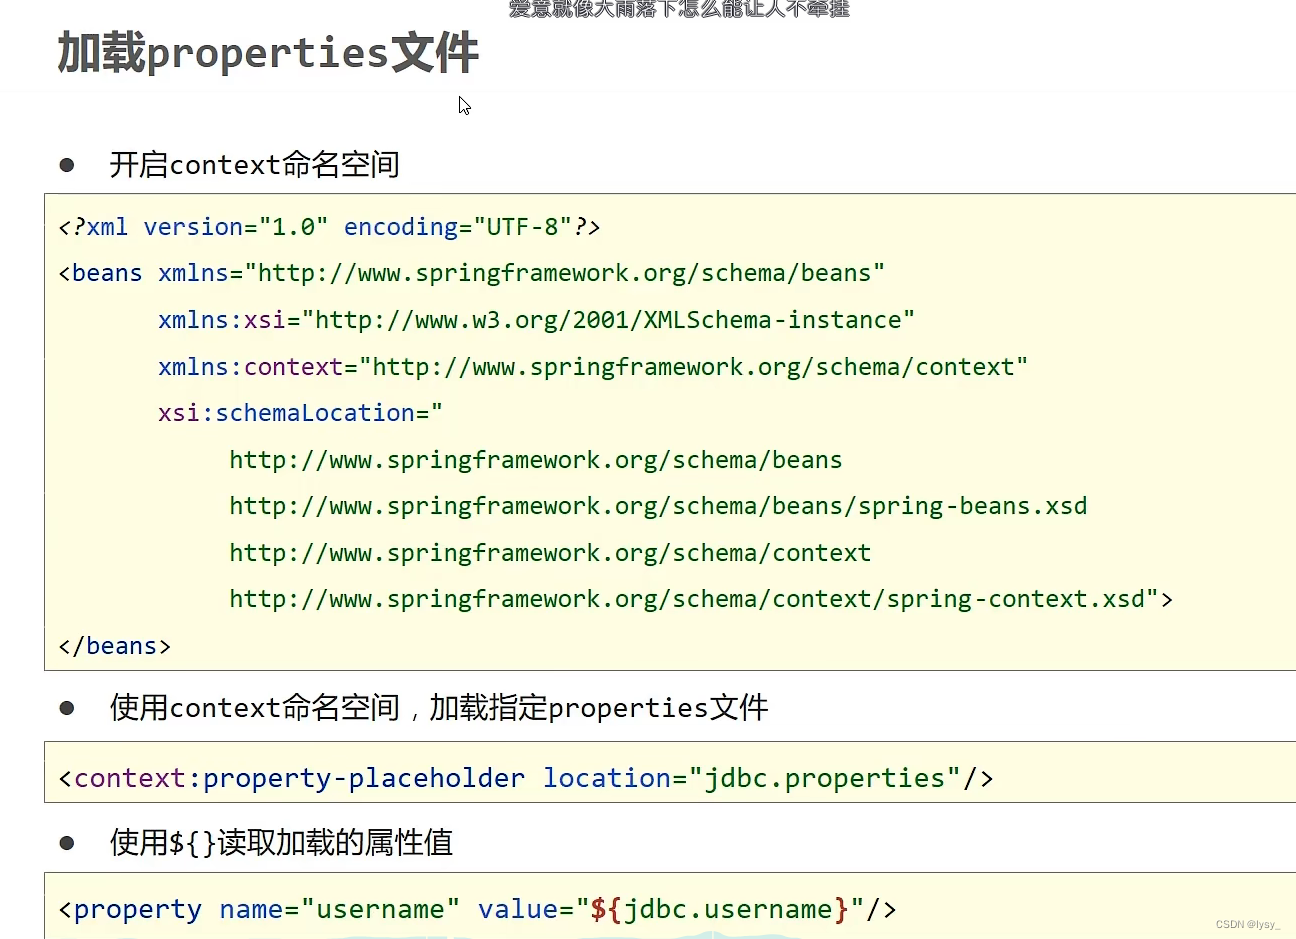Viewport: 1296px width, 939px height.
Task: Click the xsi:schemaLocation attribute line
Action: click(x=300, y=414)
